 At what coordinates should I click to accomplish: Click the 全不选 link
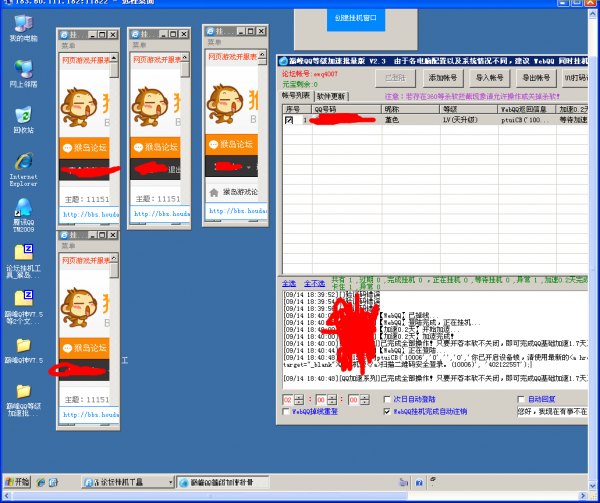(315, 283)
